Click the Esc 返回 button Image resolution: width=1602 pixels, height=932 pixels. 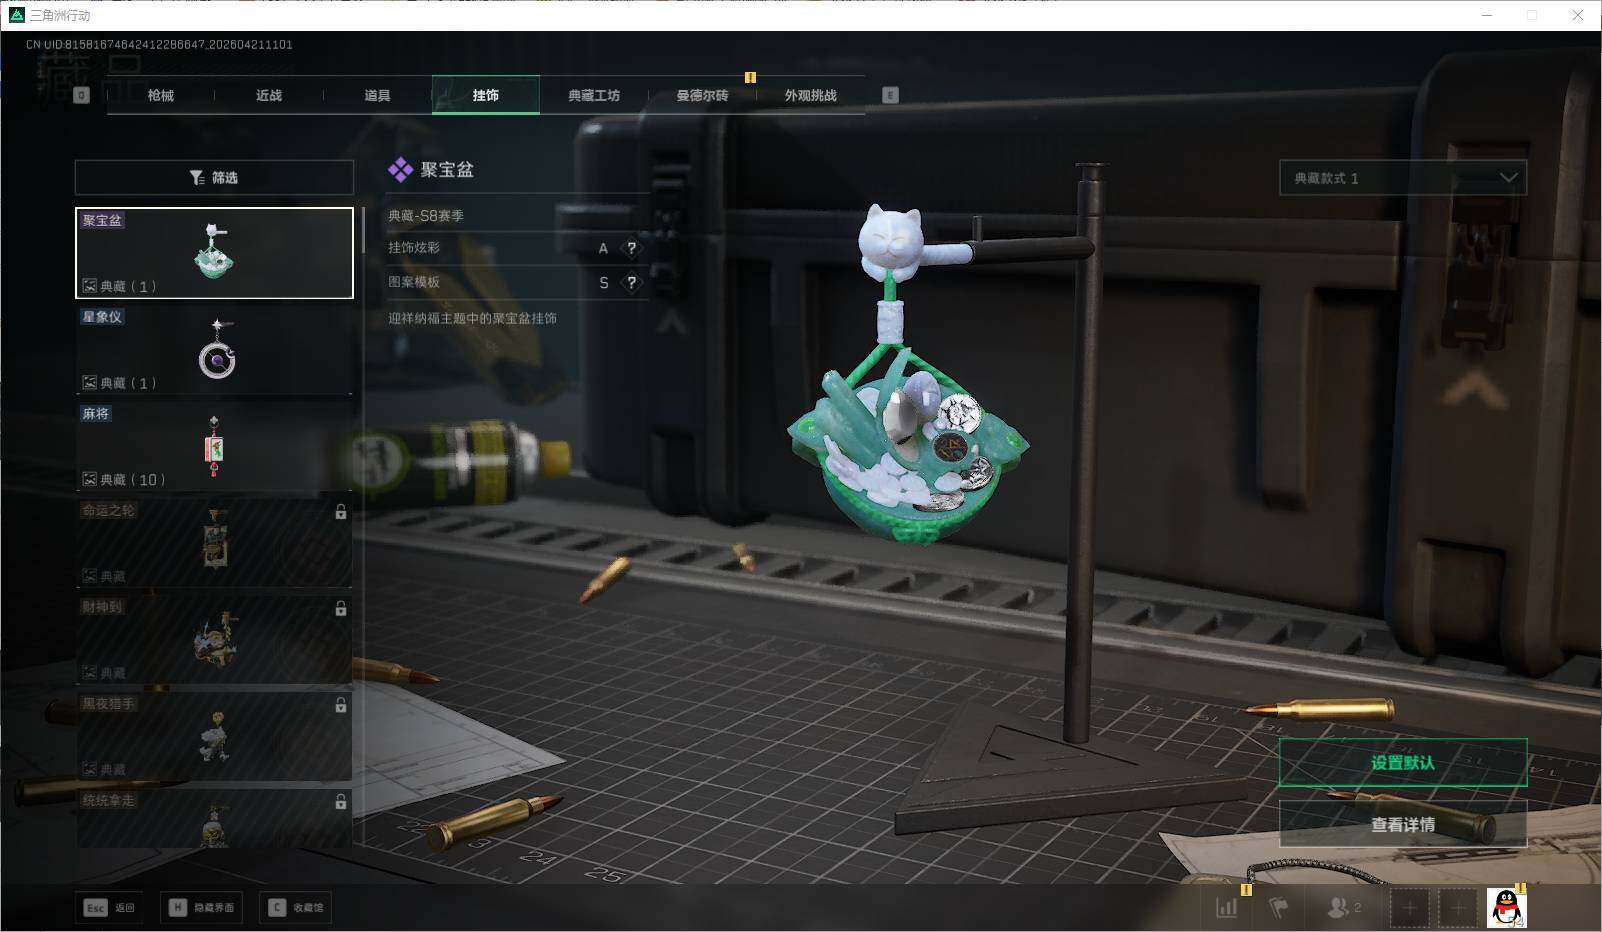point(109,907)
